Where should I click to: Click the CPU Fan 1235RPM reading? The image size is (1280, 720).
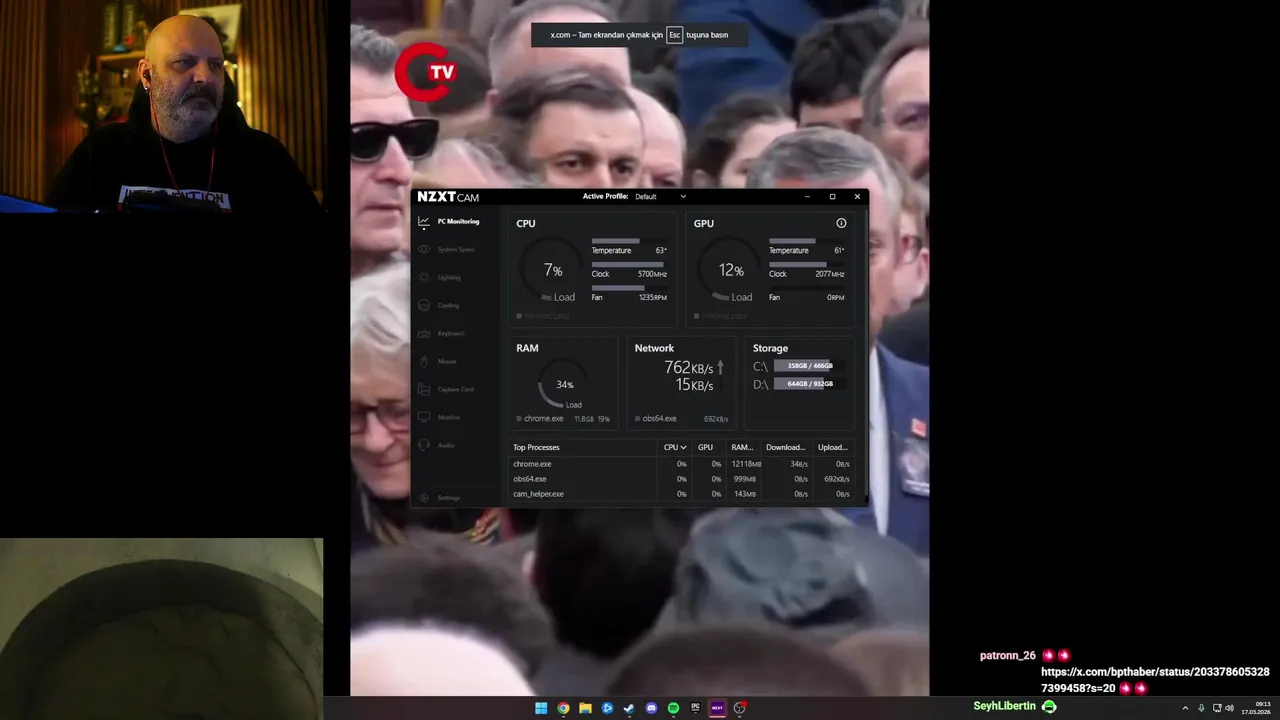click(x=652, y=298)
